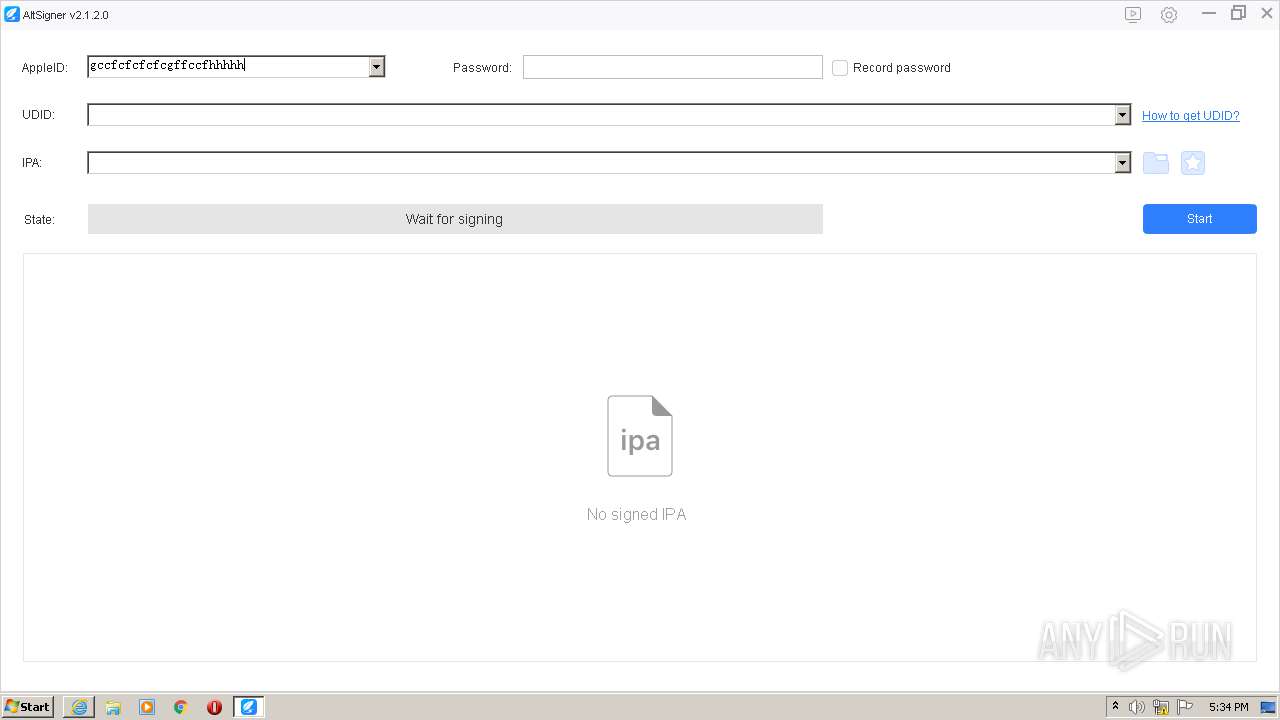Minimize the AltSigner window

(x=1209, y=14)
